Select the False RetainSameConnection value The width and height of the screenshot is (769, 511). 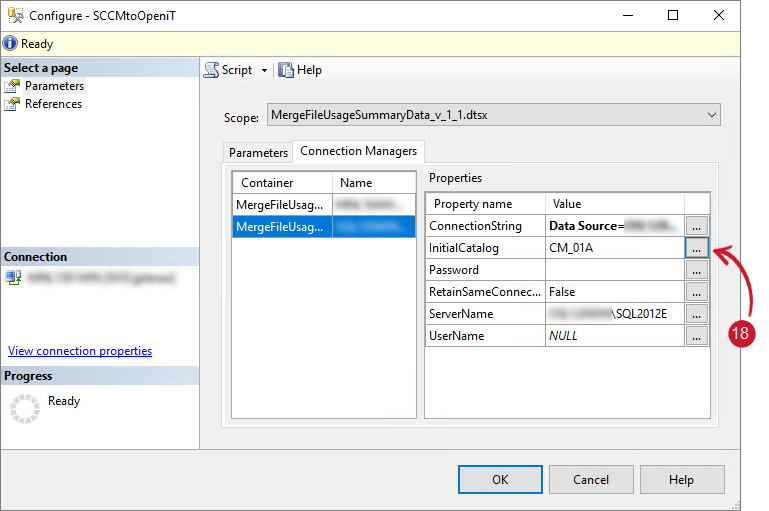coord(615,292)
